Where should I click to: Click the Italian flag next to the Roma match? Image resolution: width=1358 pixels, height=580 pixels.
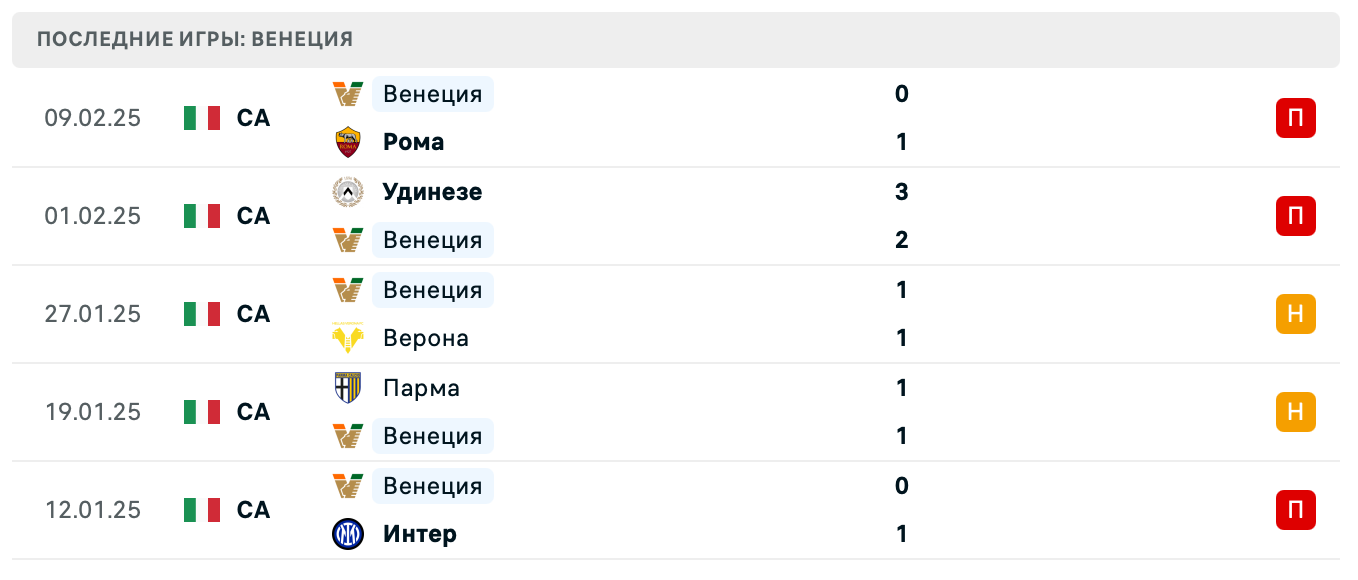click(x=200, y=117)
